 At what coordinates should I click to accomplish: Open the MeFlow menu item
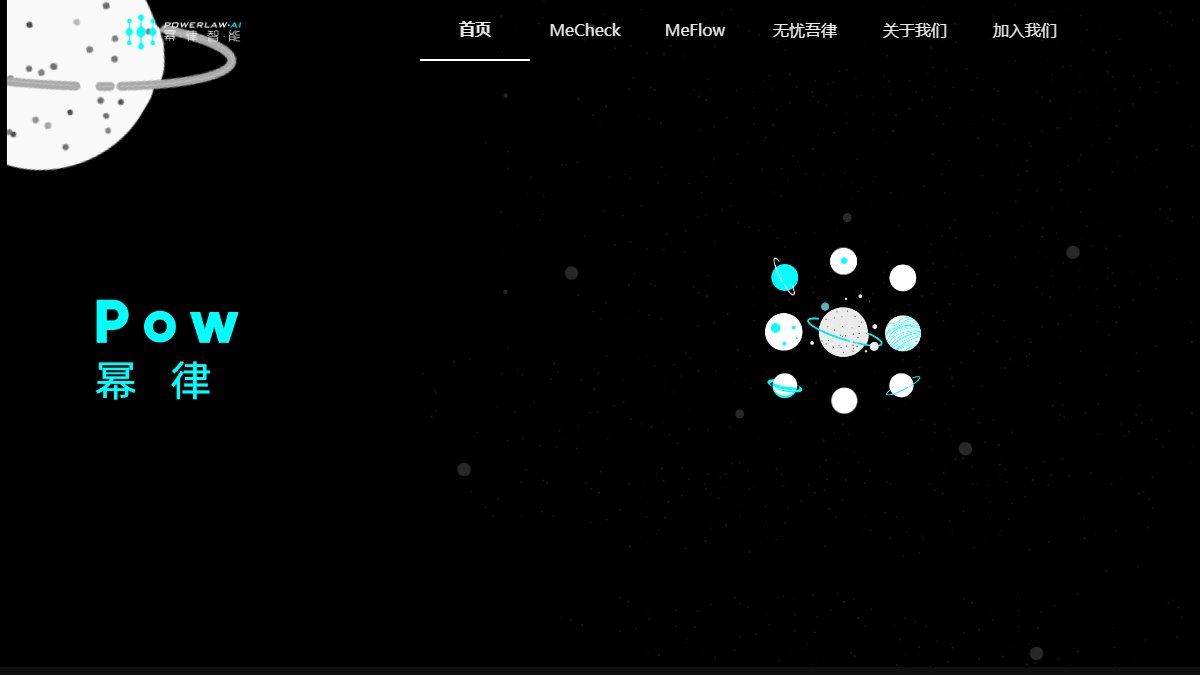pyautogui.click(x=695, y=30)
